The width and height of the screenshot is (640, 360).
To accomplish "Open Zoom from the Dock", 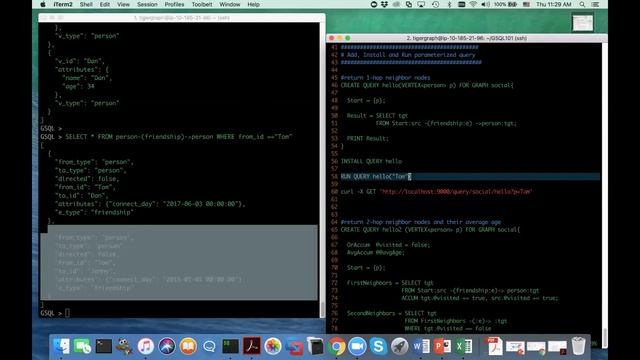I will click(x=357, y=347).
